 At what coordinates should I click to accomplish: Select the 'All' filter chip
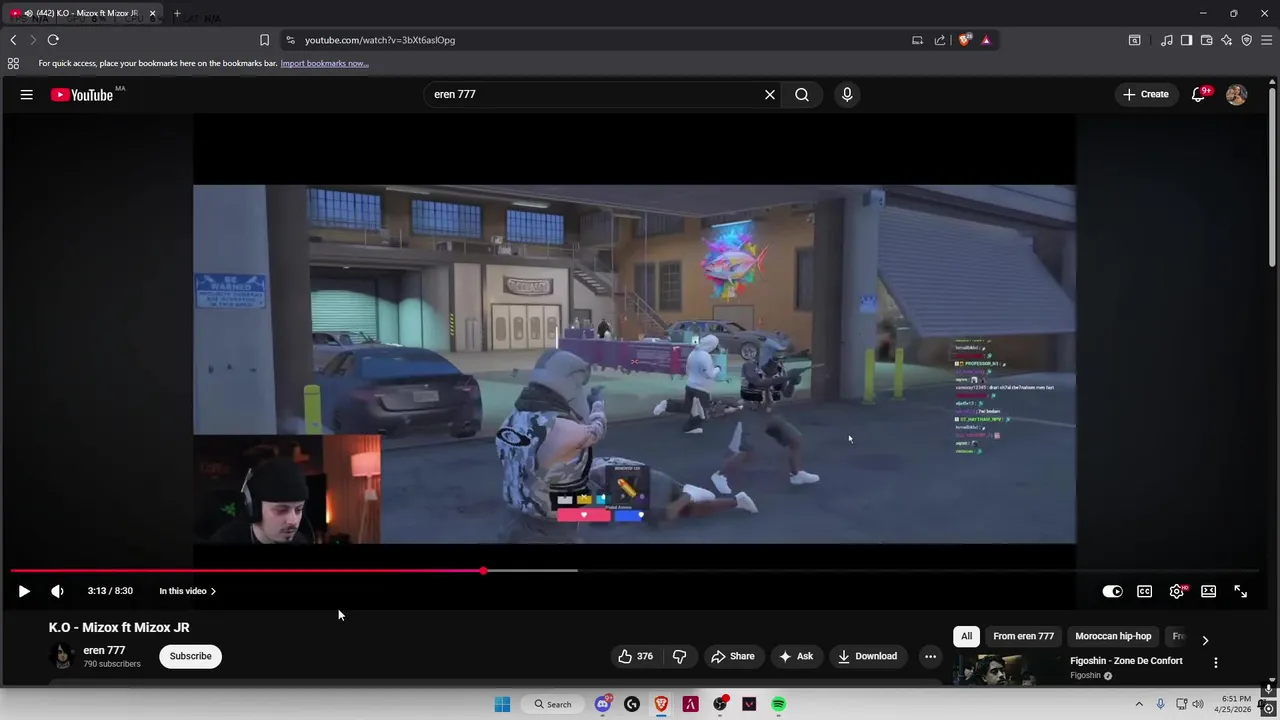(966, 636)
